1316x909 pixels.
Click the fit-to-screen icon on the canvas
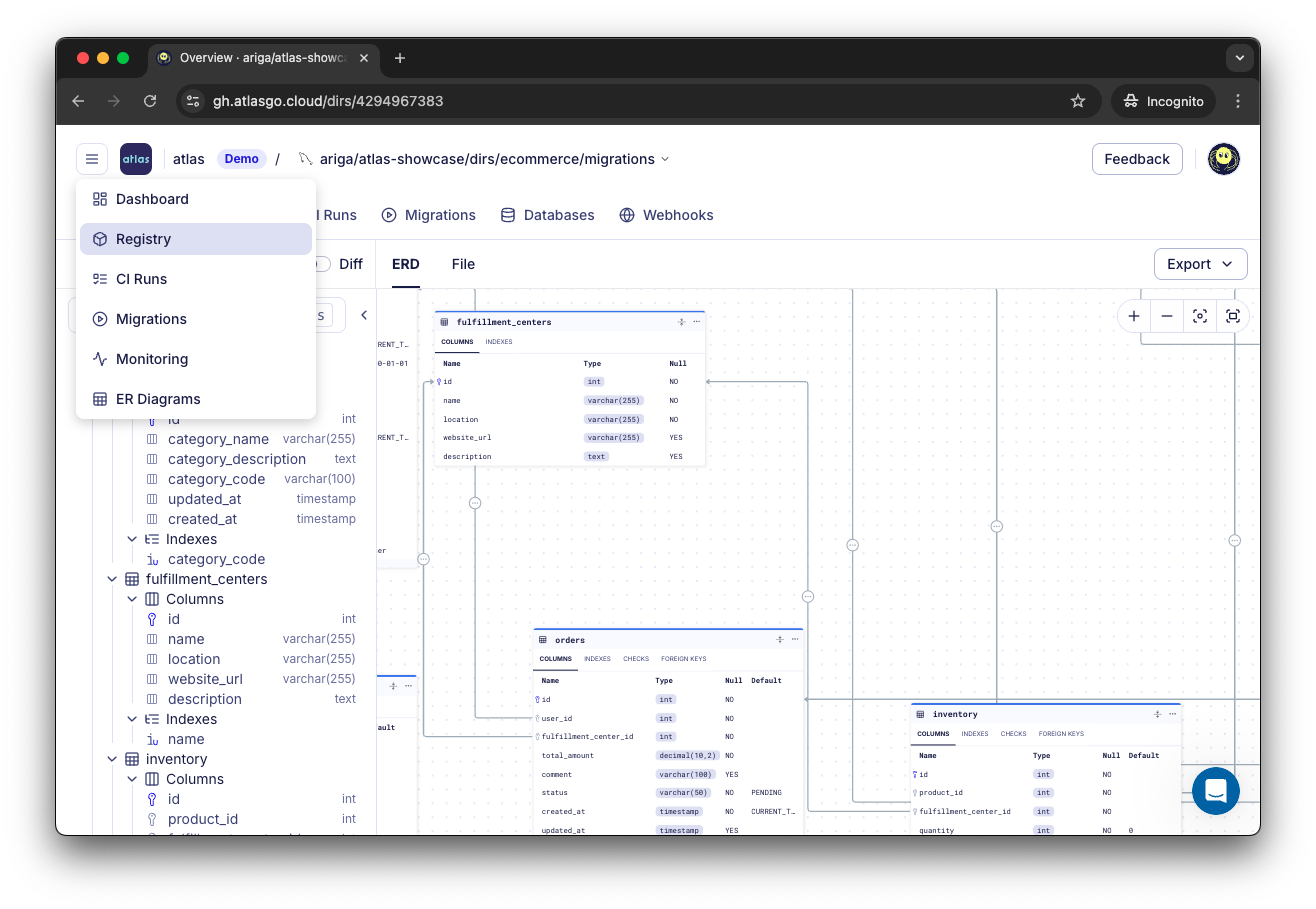1233,315
